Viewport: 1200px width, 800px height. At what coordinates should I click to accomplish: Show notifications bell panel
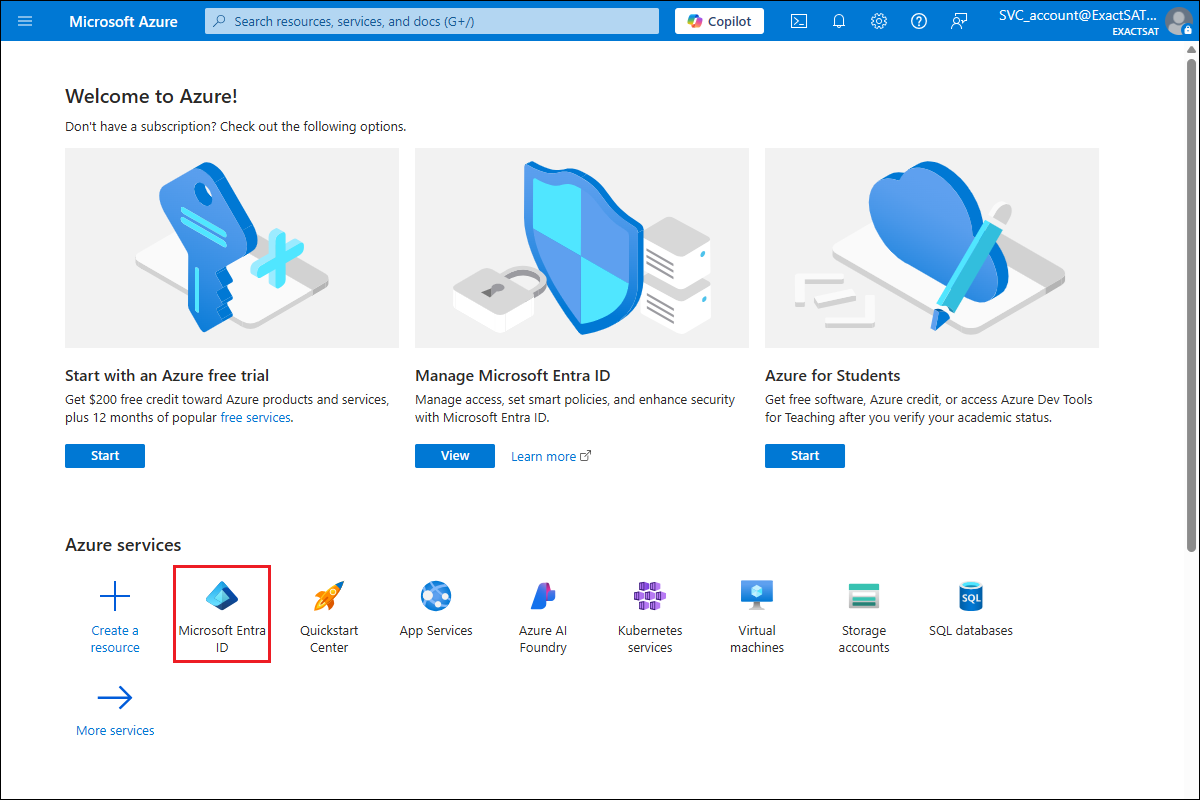coord(839,21)
